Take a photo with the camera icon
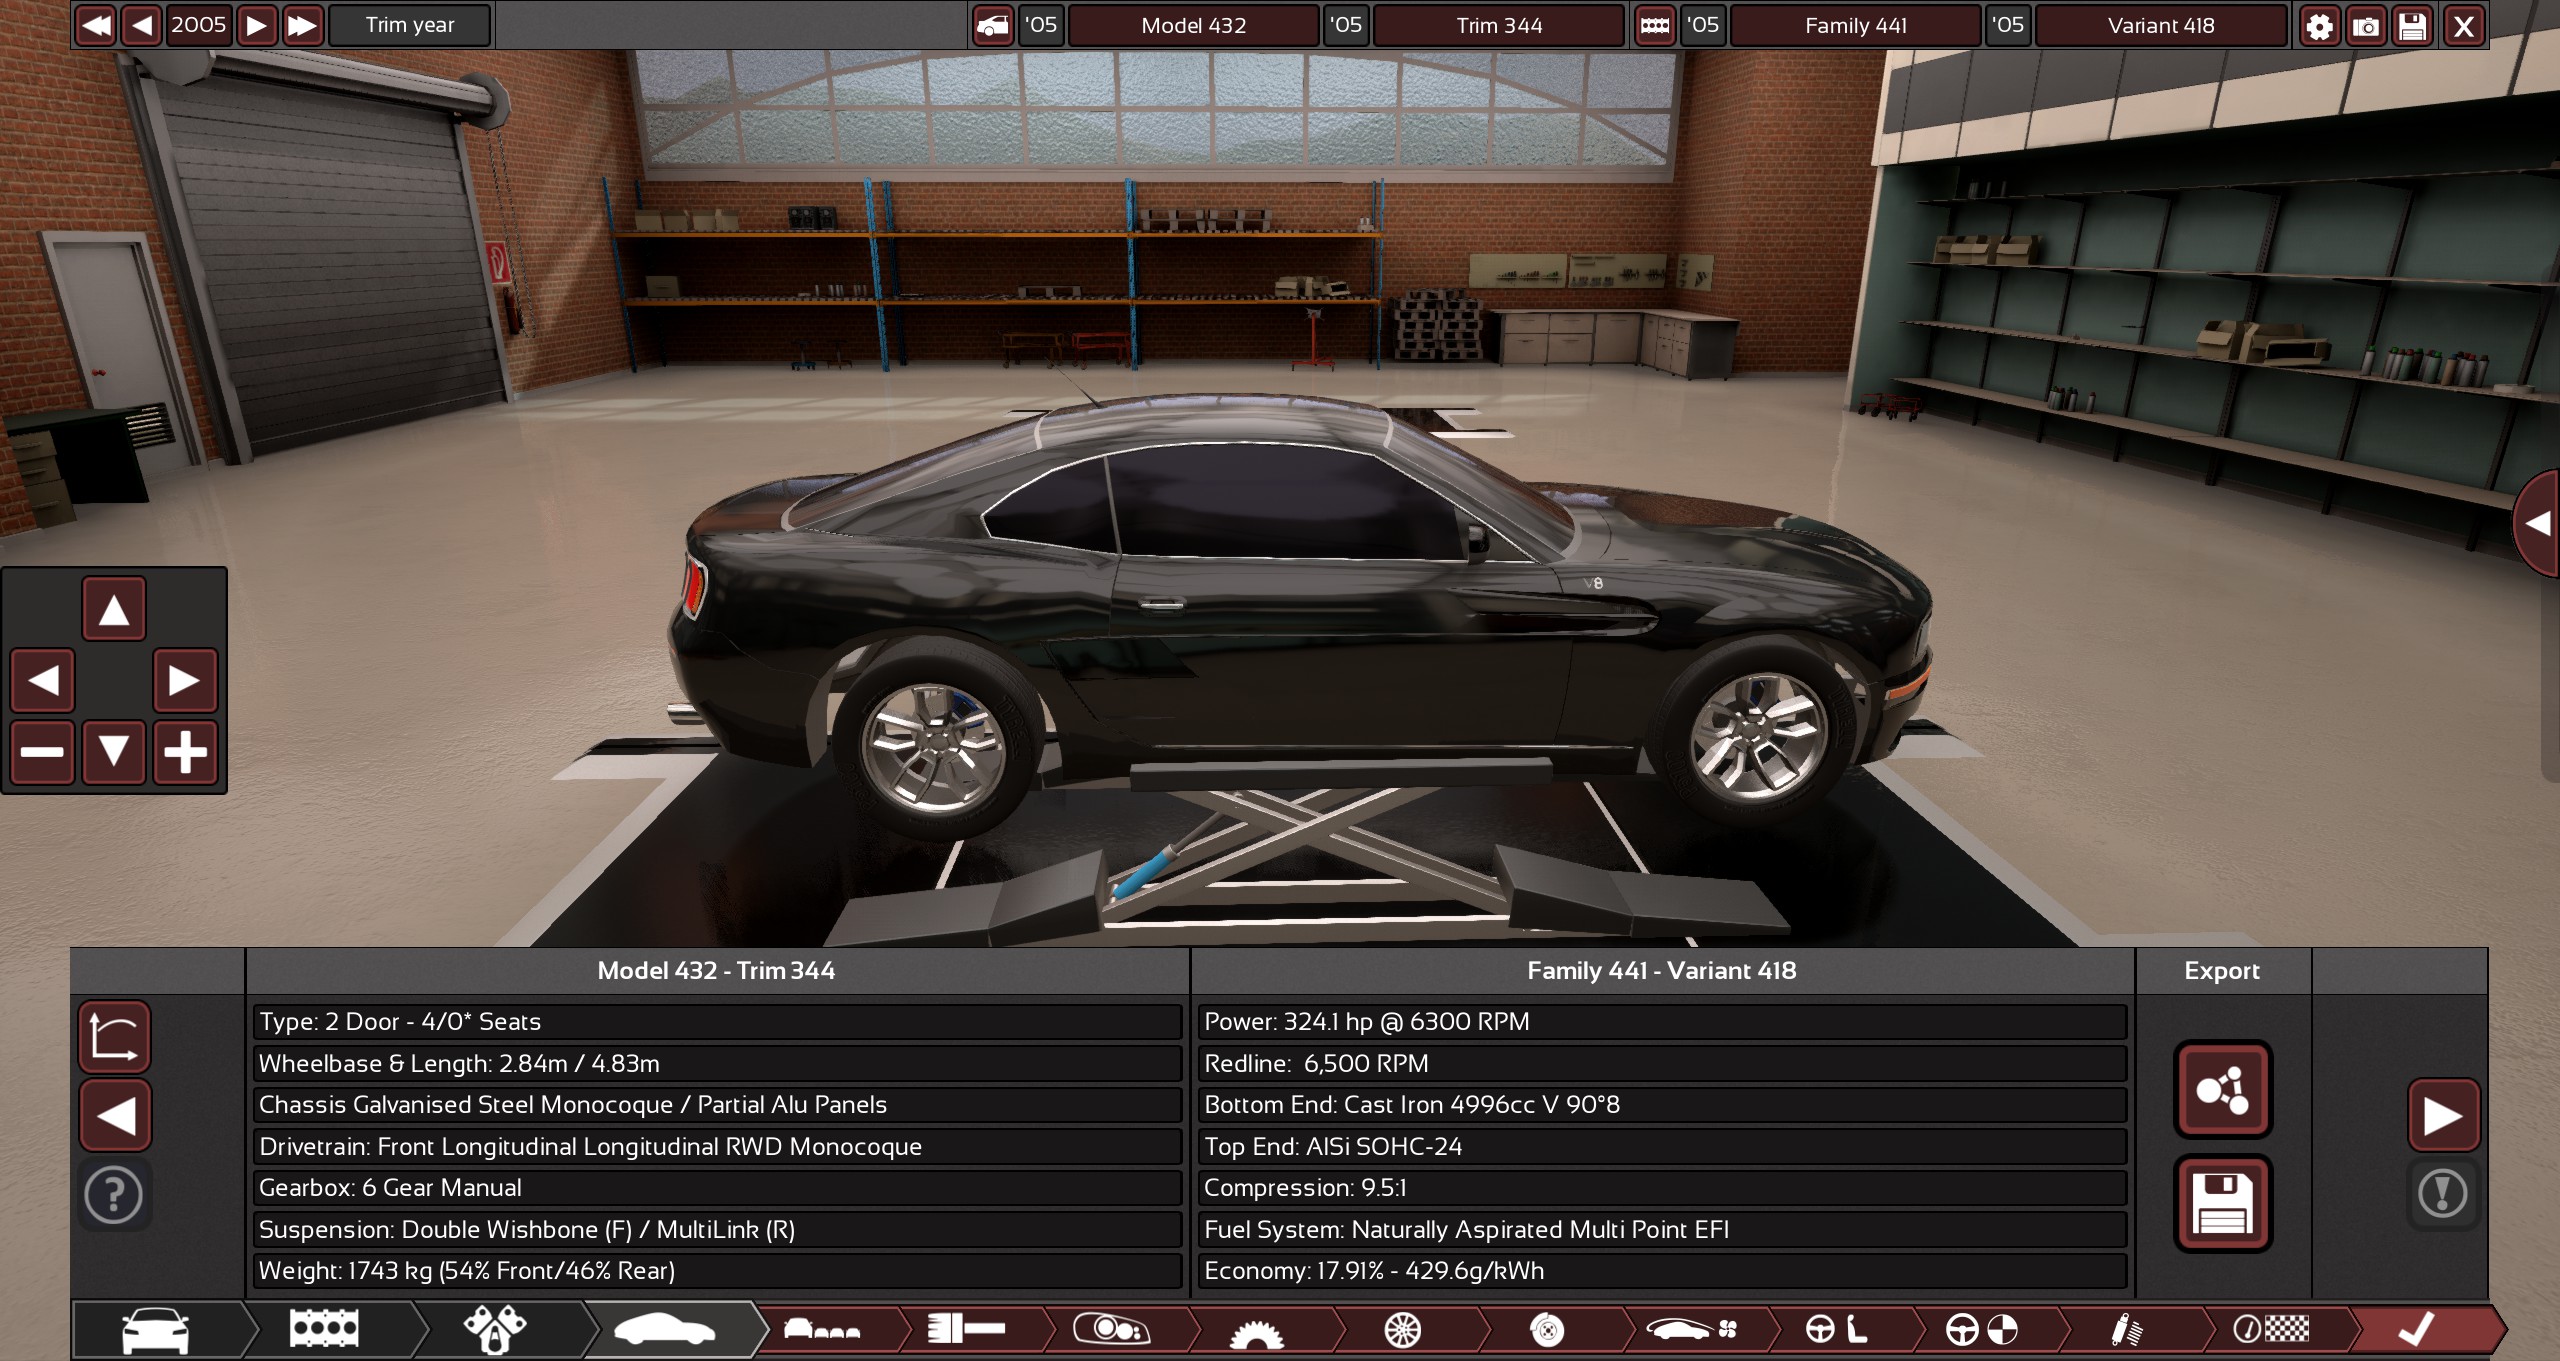 point(2366,25)
